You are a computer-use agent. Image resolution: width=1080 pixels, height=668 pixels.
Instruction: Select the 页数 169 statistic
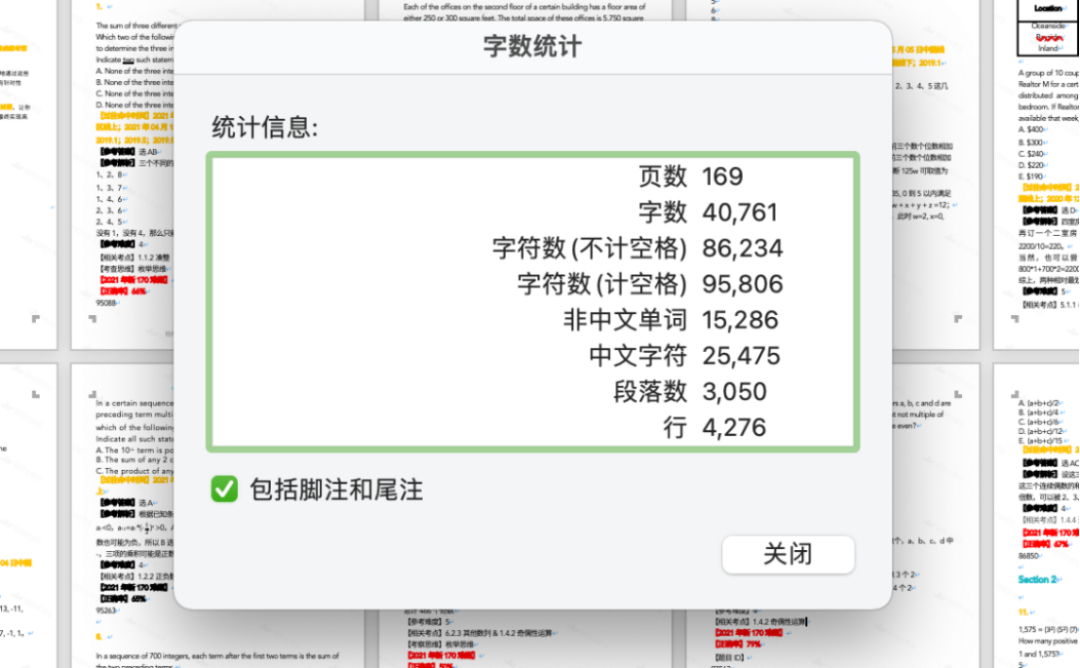click(x=700, y=176)
